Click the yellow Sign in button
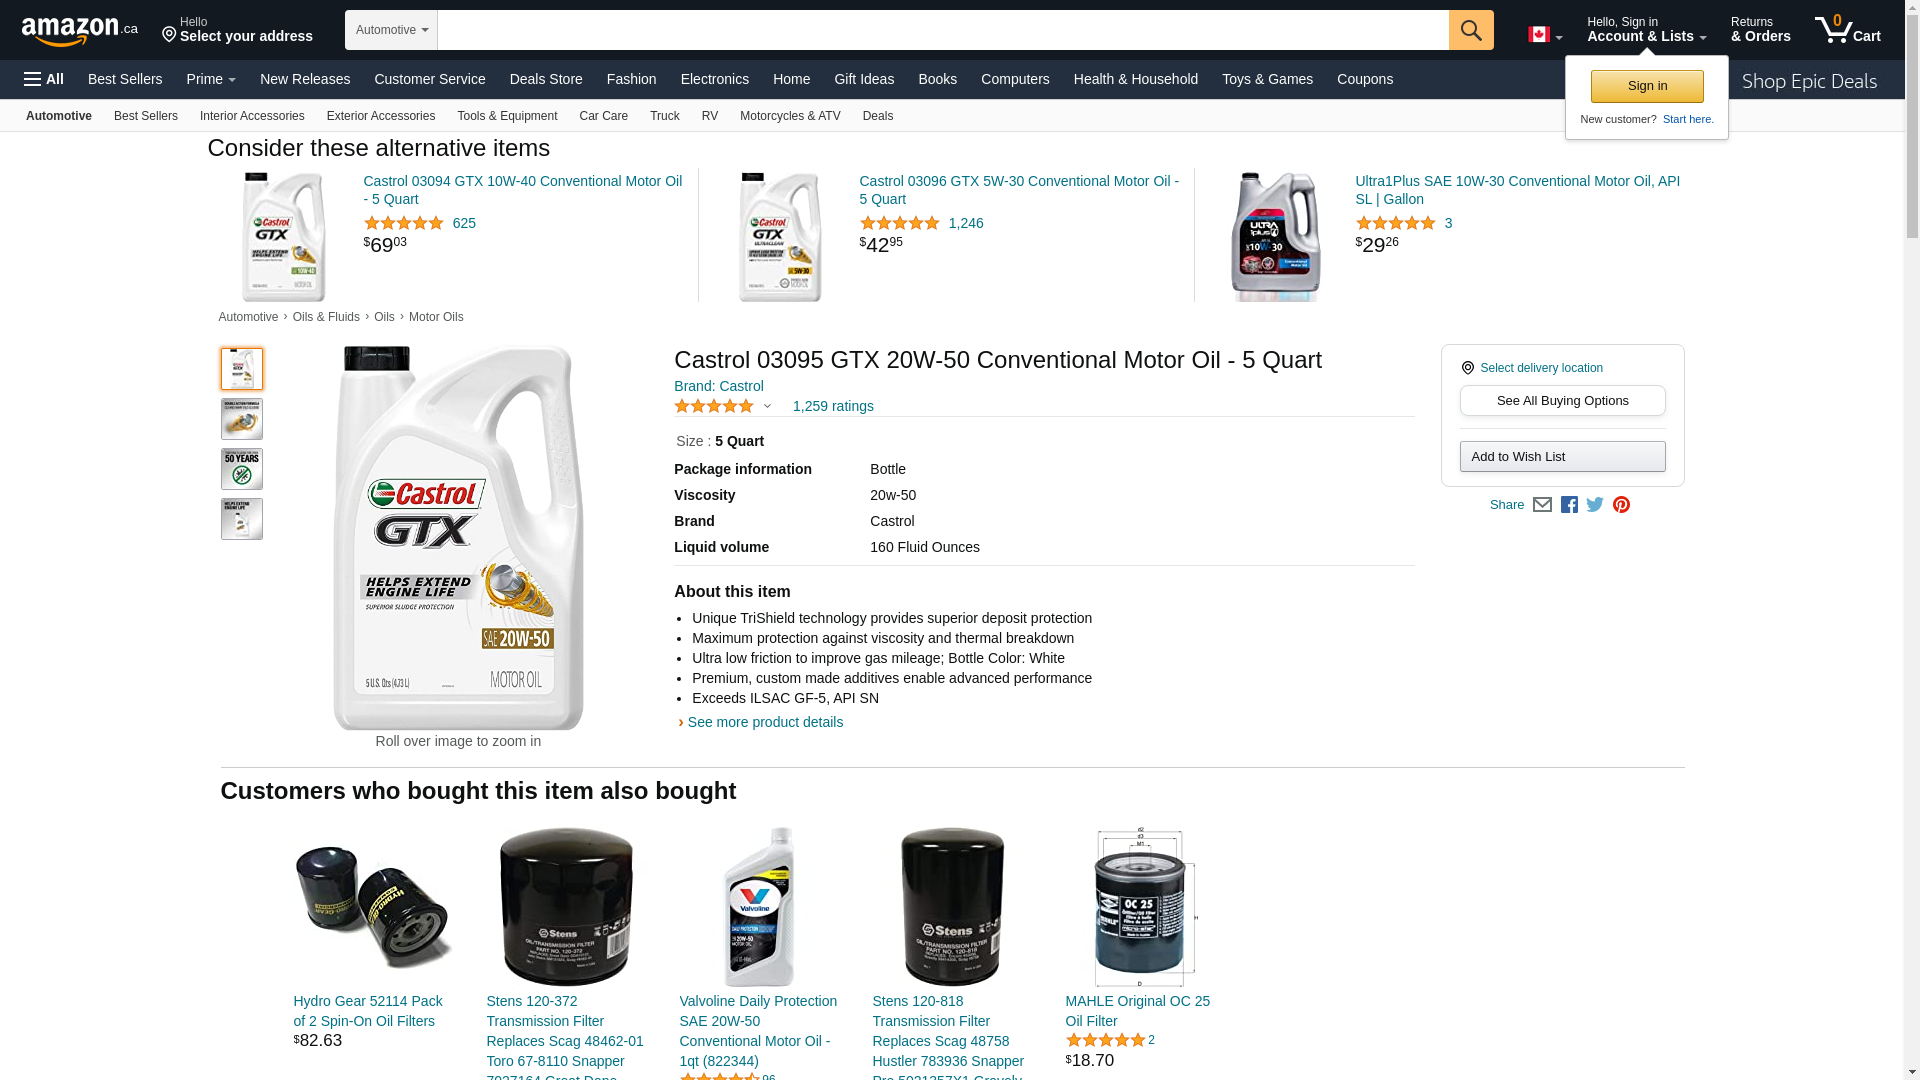This screenshot has height=1080, width=1920. click(1647, 86)
